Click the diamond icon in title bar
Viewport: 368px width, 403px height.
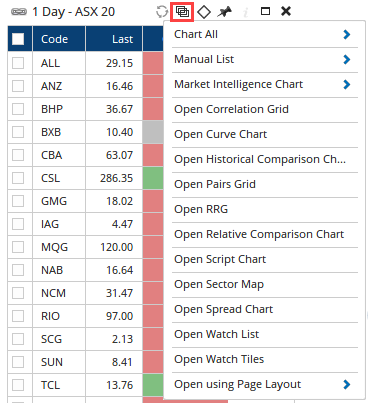(x=204, y=12)
